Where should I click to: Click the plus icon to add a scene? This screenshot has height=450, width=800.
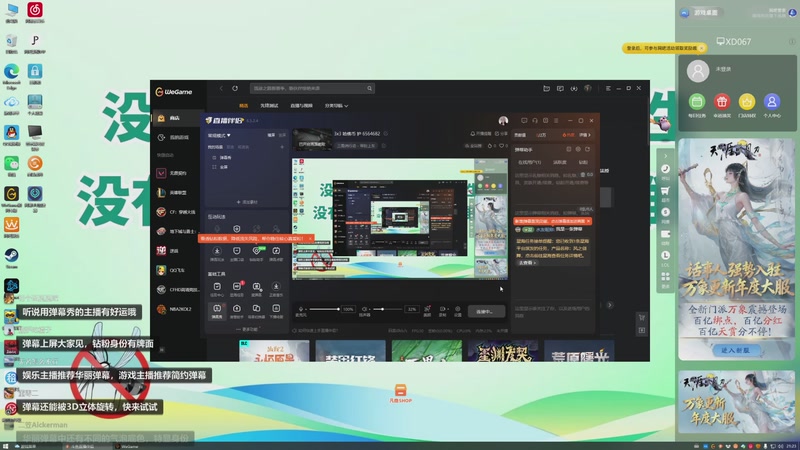(282, 147)
